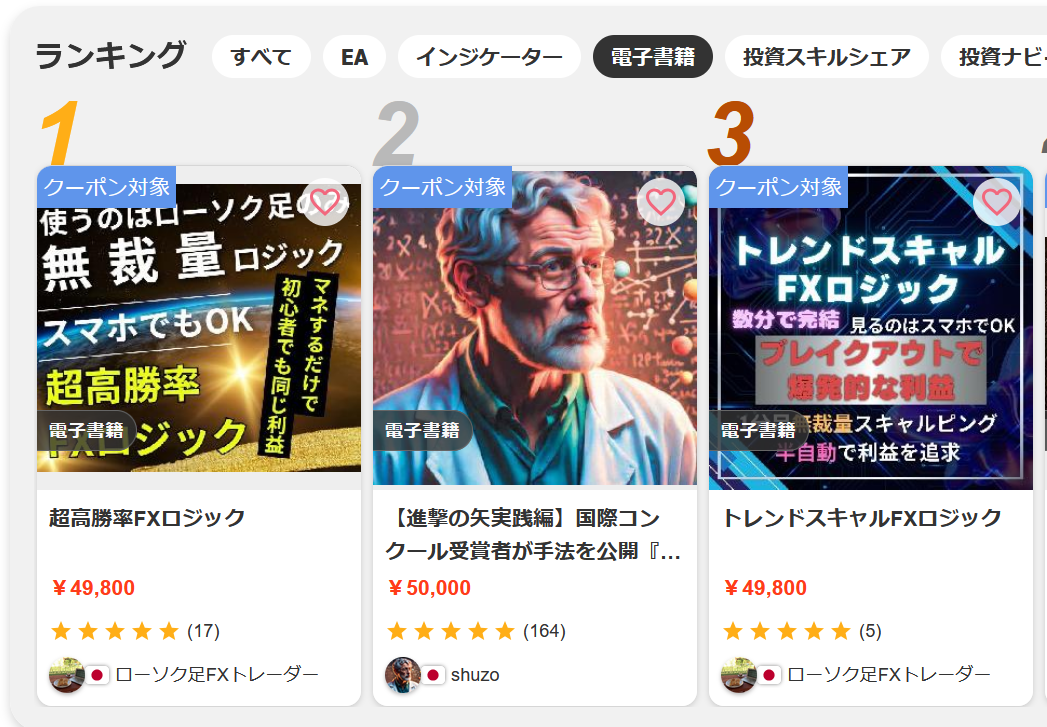The image size is (1047, 727).
Task: Select the 電子書籍 tab
Action: click(x=653, y=57)
